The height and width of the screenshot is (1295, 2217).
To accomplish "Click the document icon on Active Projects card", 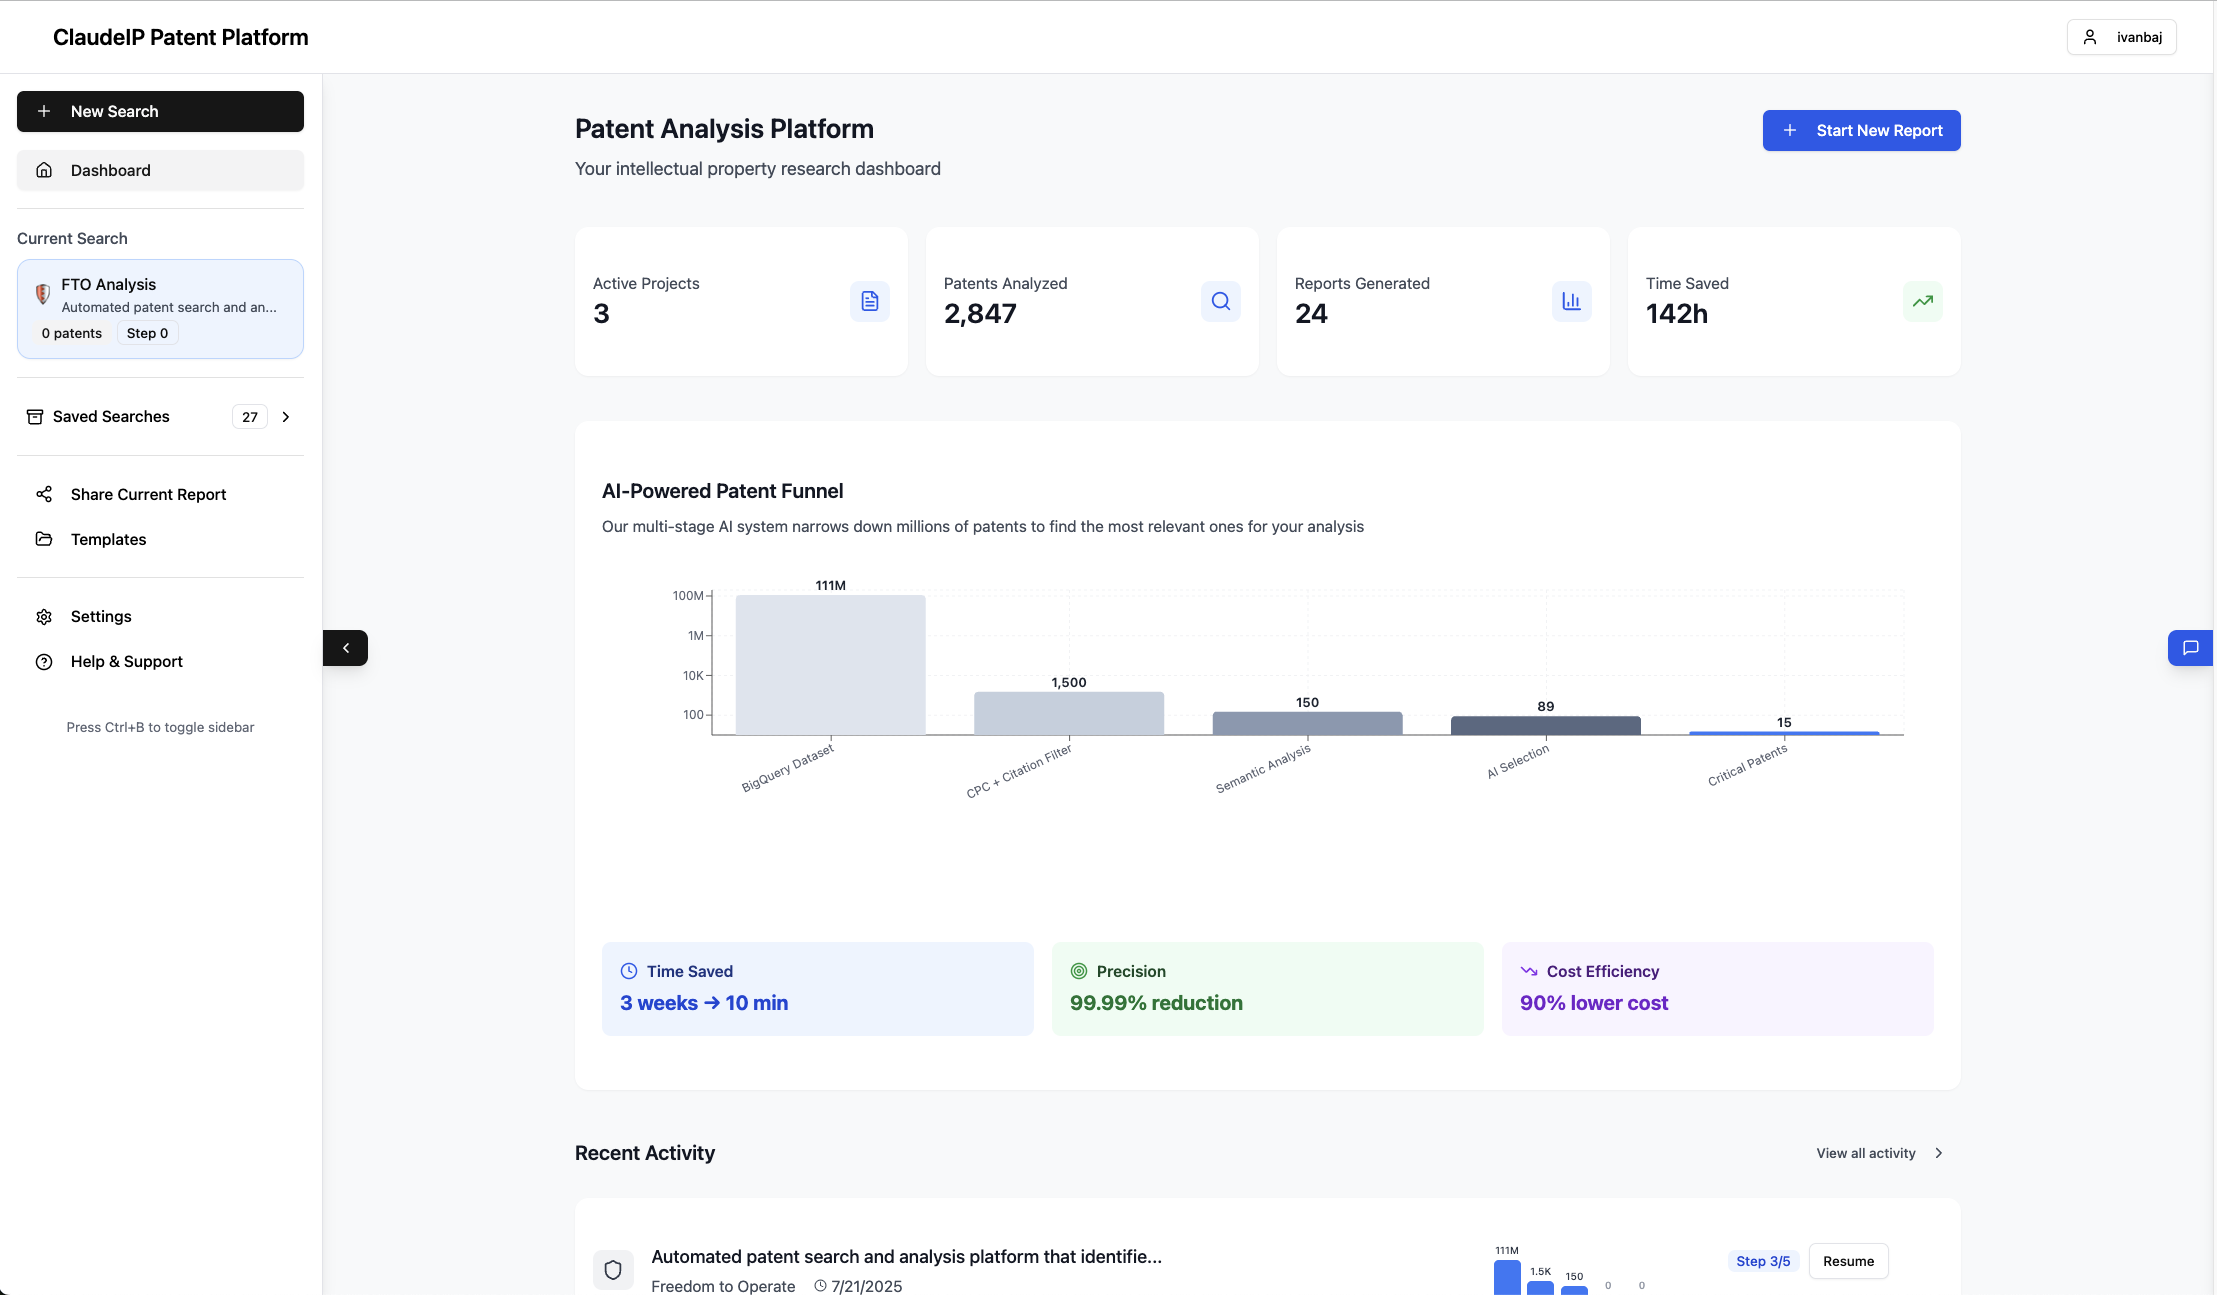I will tap(869, 300).
